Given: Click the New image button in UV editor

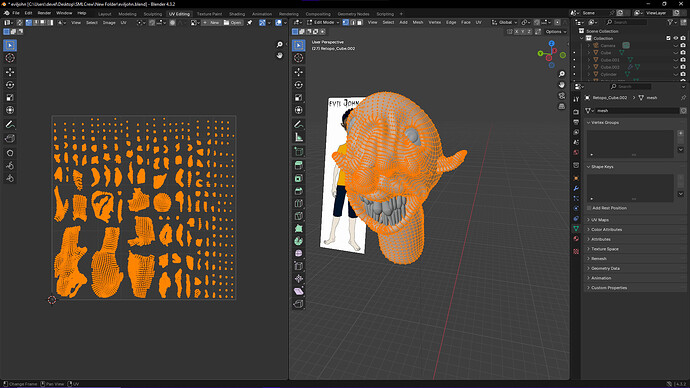Looking at the screenshot, I should click(x=211, y=22).
